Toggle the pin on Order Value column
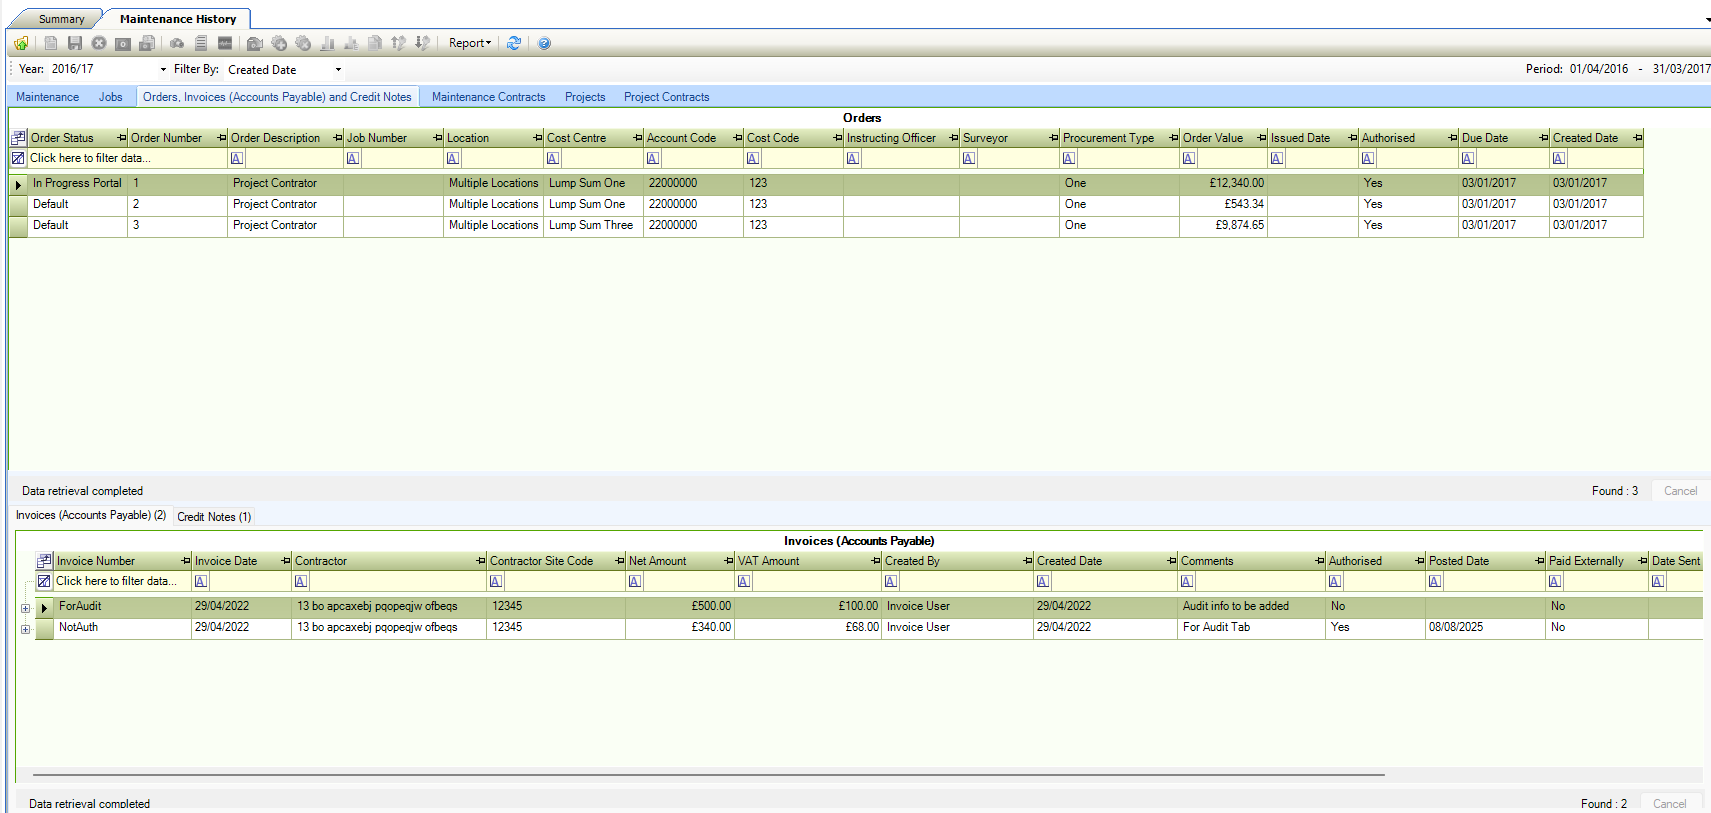This screenshot has height=813, width=1711. click(1262, 138)
